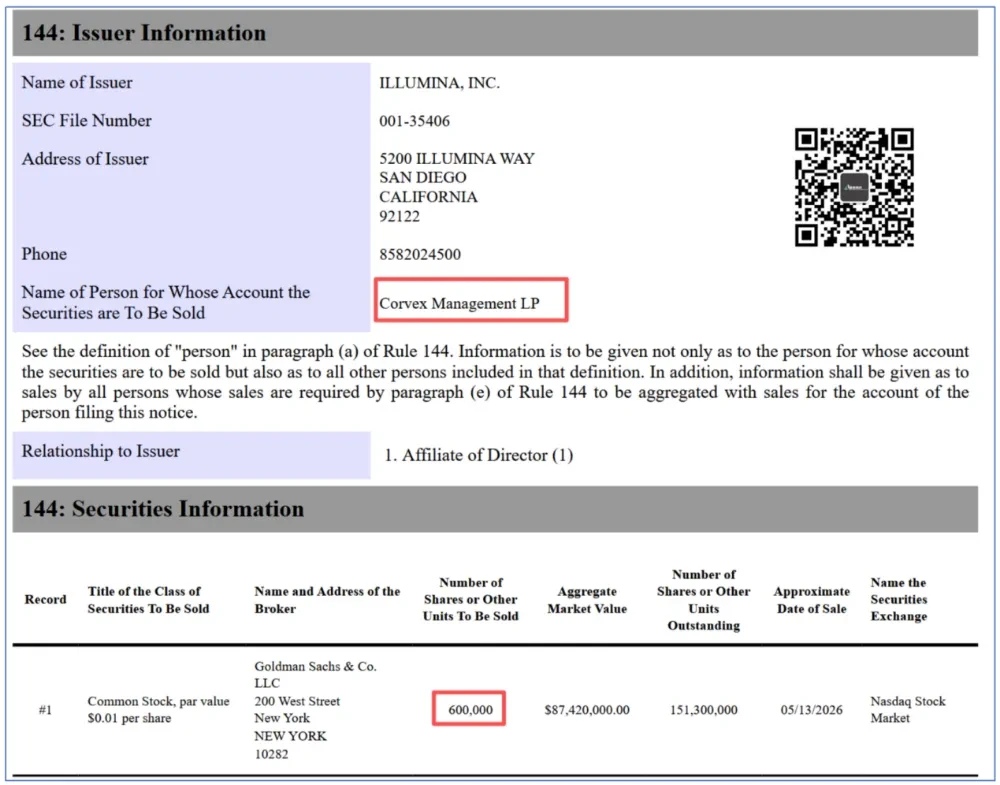Screen dimensions: 1000x785
Task: Click the Record #1 cell
Action: [45, 710]
